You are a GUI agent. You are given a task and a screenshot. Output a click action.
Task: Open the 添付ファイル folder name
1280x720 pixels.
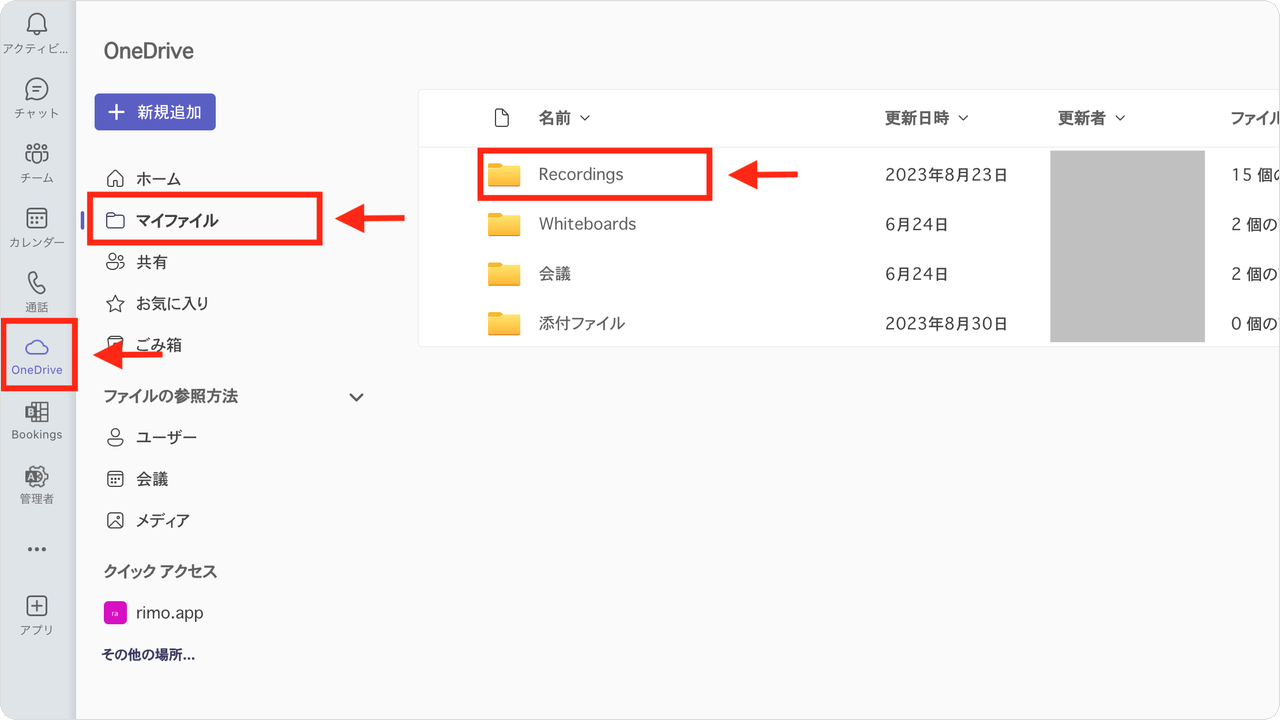point(582,323)
